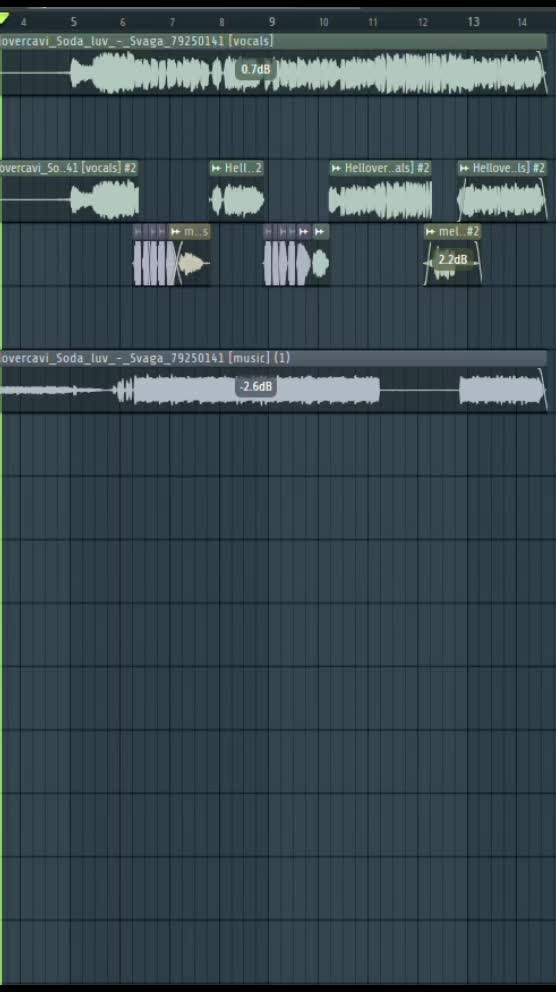
Task: Click the -2.6dB gain label on music clip
Action: coord(256,386)
